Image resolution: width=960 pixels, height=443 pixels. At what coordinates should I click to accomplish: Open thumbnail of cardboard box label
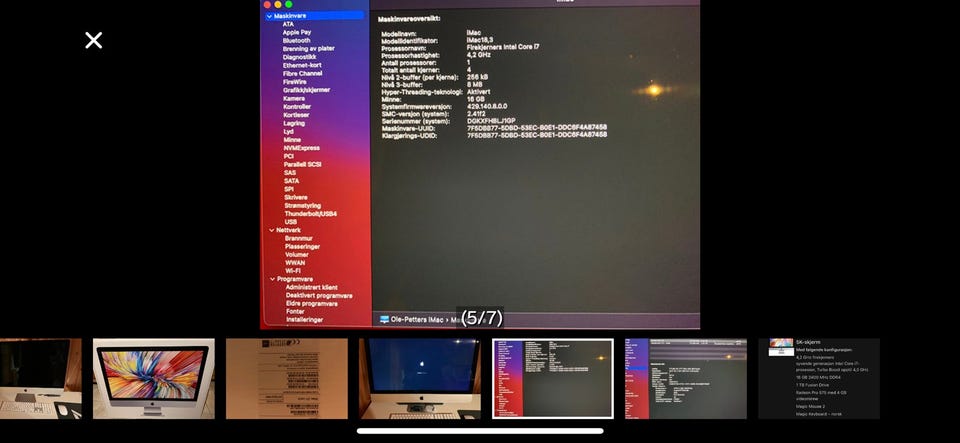click(287, 379)
